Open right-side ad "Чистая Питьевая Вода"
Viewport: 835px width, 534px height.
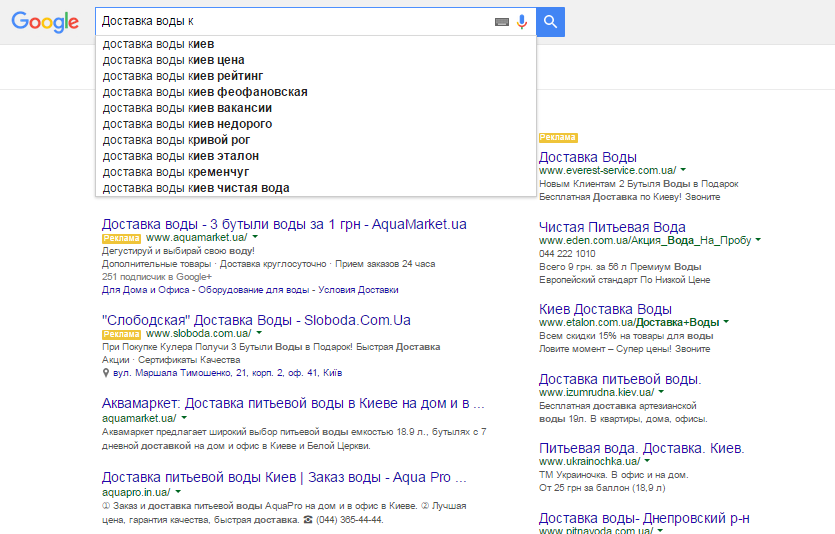(612, 227)
